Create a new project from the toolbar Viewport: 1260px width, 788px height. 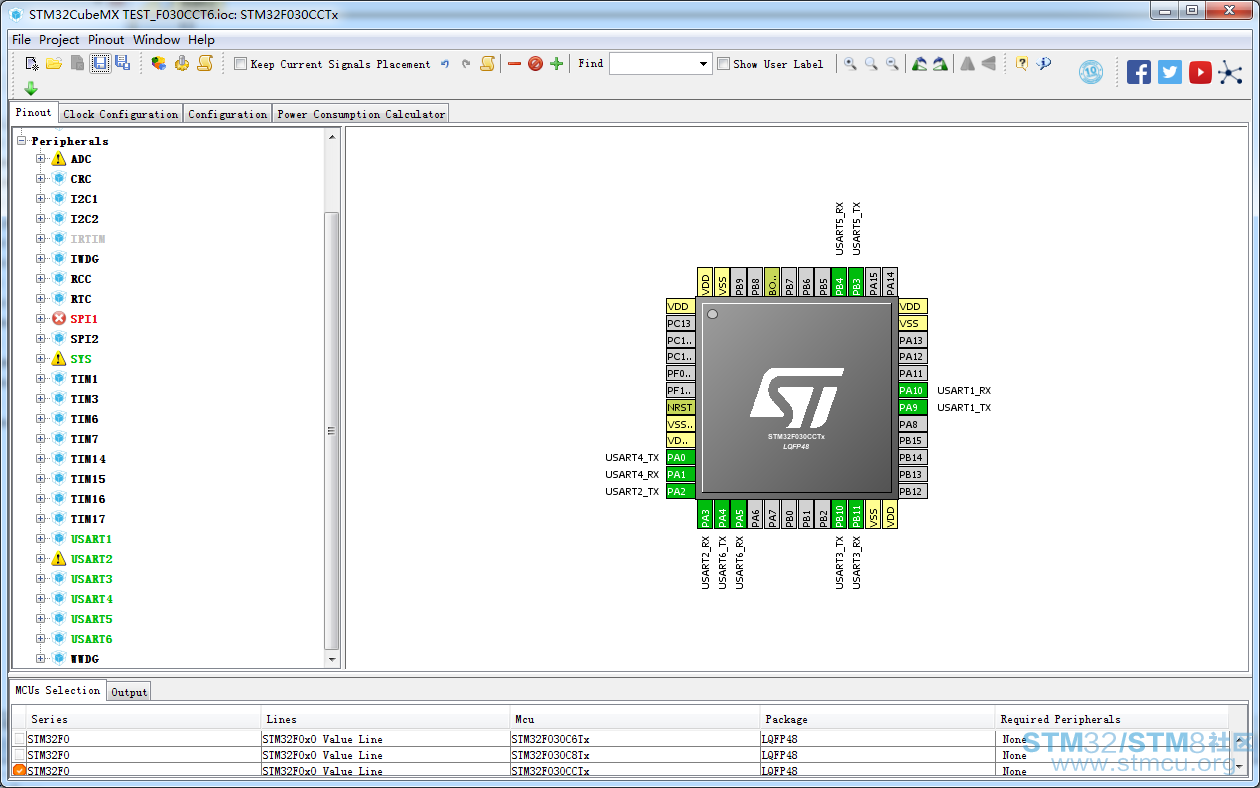tap(32, 64)
